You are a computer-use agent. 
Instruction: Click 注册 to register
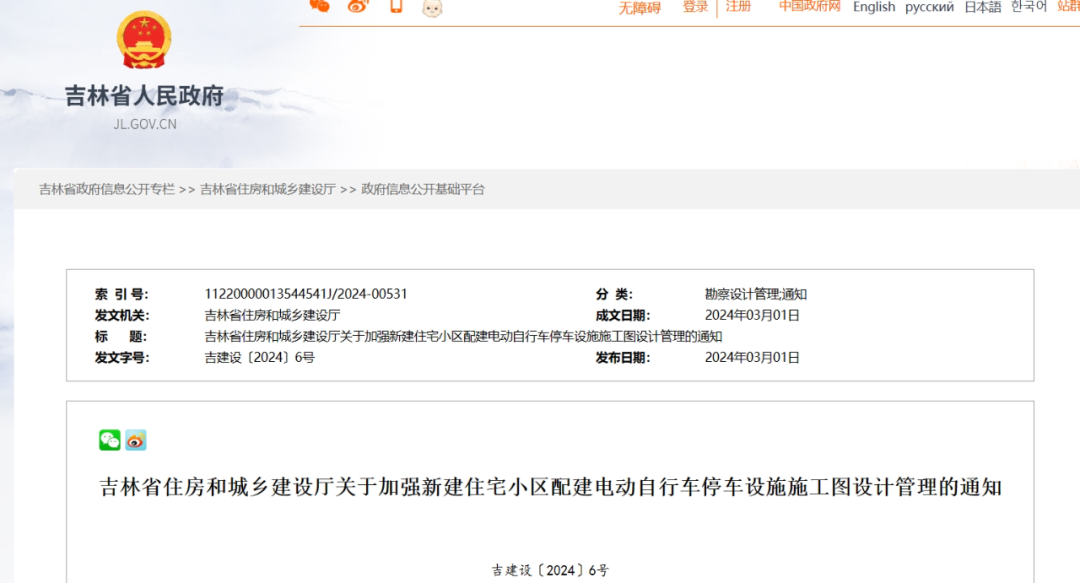point(738,7)
